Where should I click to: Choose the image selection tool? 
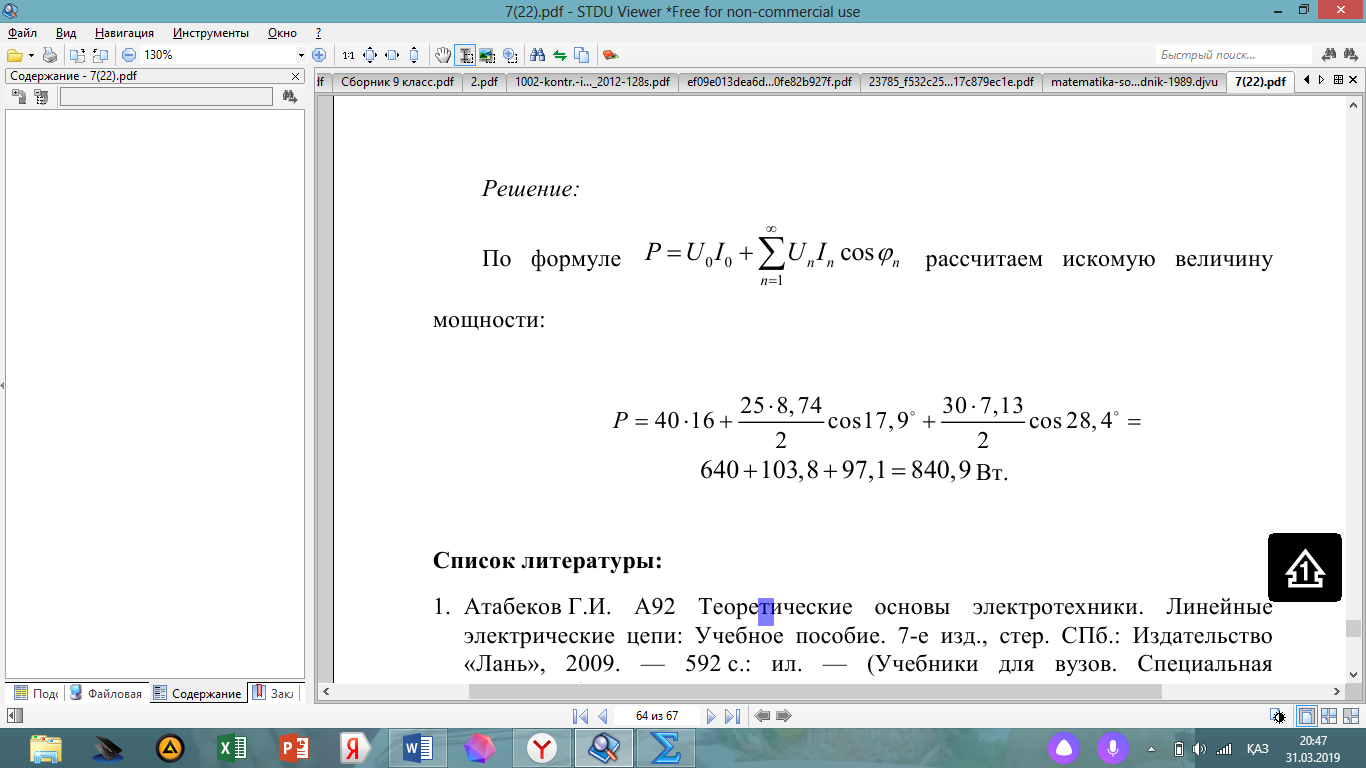[487, 55]
